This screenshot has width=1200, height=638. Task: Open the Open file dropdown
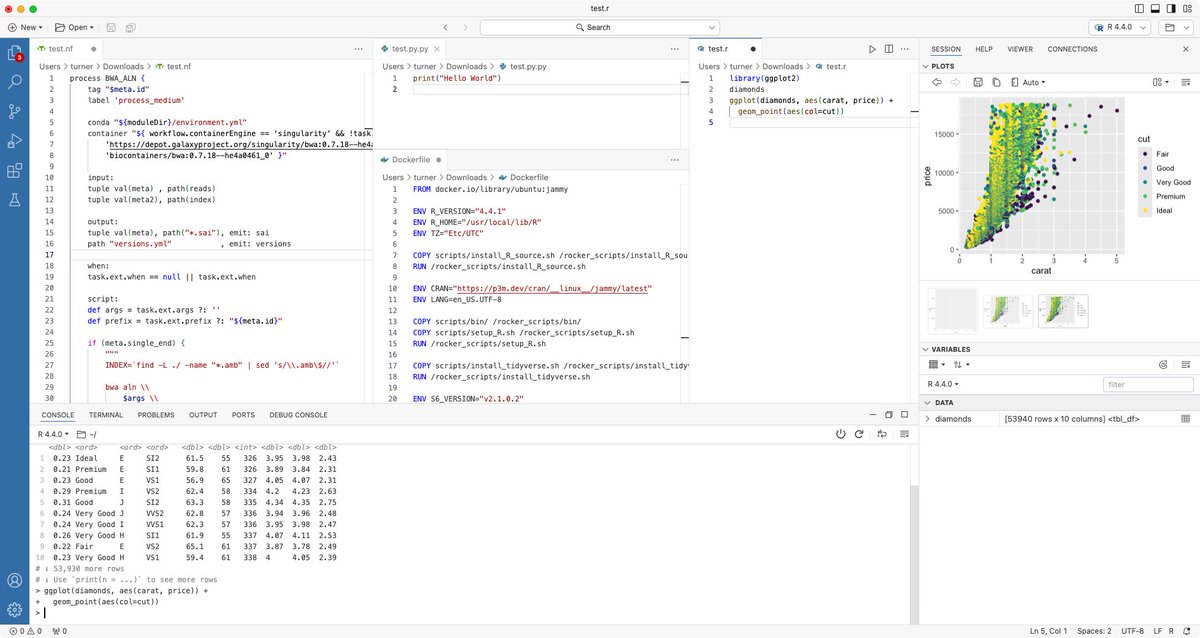click(x=75, y=27)
